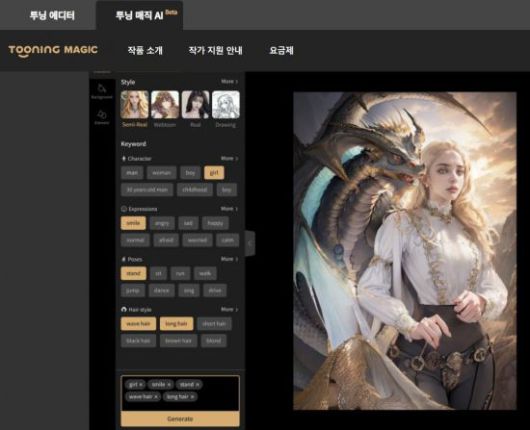
Task: Remove the wave hair tag from the prompt
Action: (156, 397)
